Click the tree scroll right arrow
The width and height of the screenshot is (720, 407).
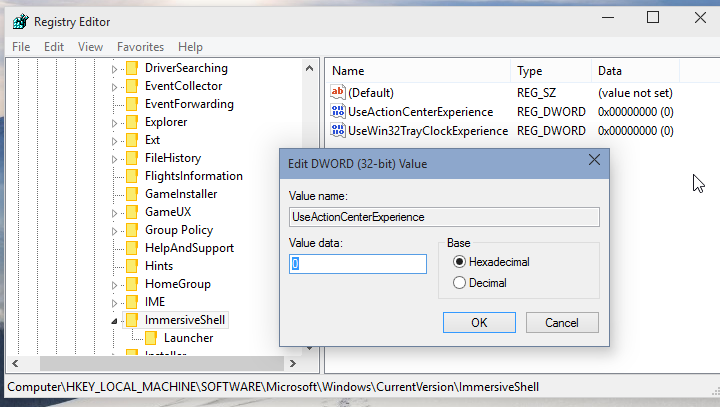[x=293, y=363]
